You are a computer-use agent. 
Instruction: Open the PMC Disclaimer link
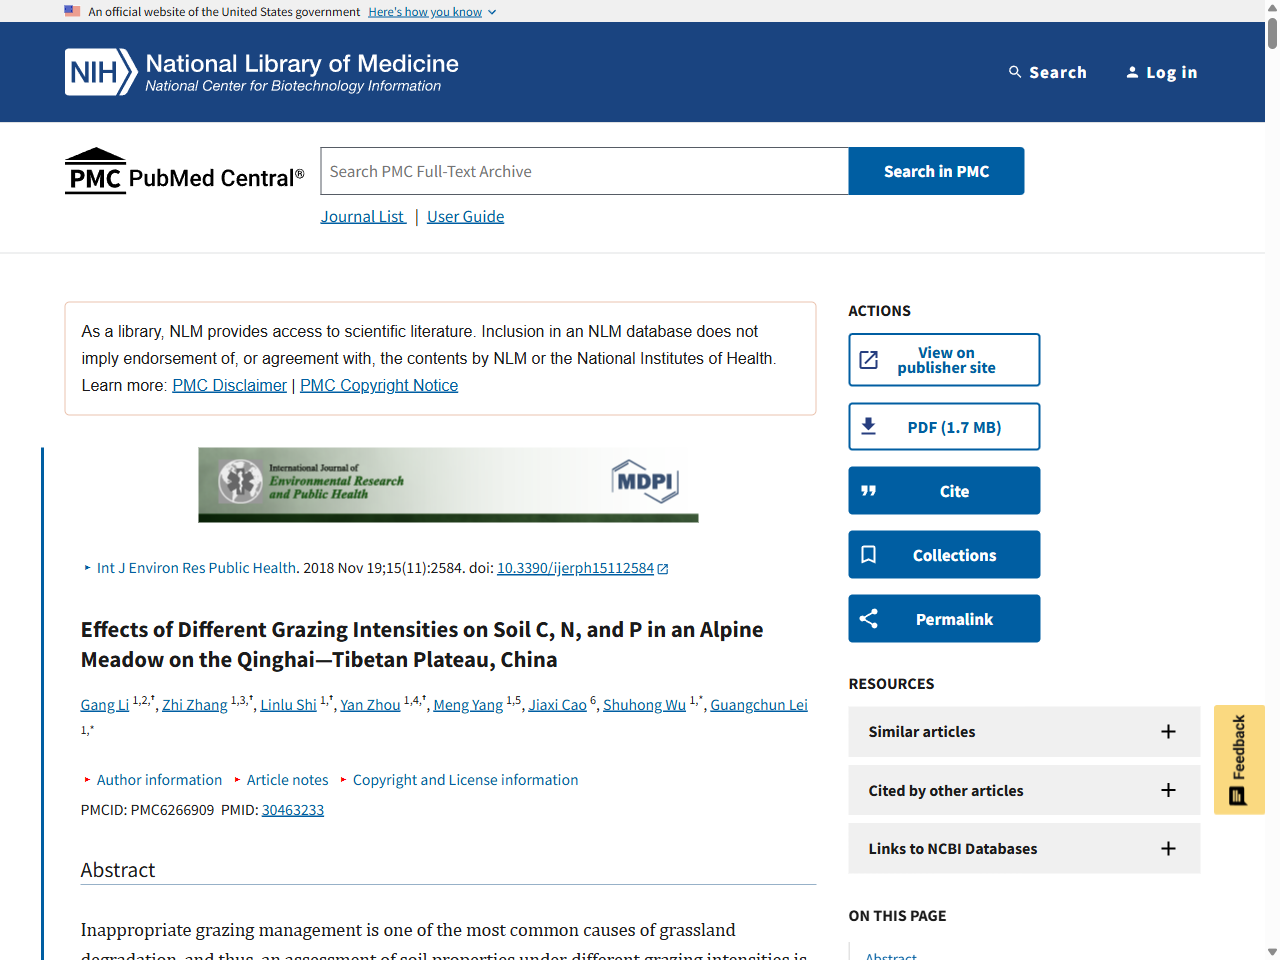[x=229, y=386]
